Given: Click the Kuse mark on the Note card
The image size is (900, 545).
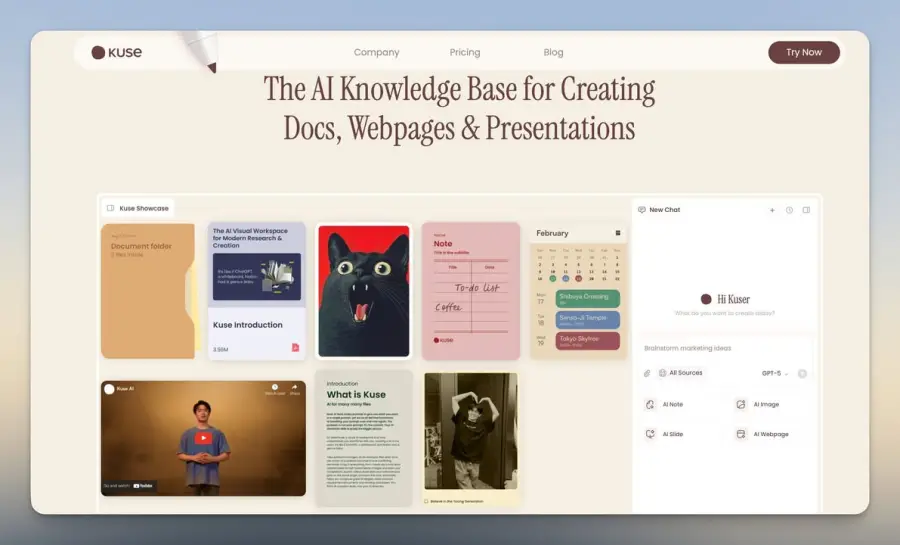Looking at the screenshot, I should coord(443,340).
